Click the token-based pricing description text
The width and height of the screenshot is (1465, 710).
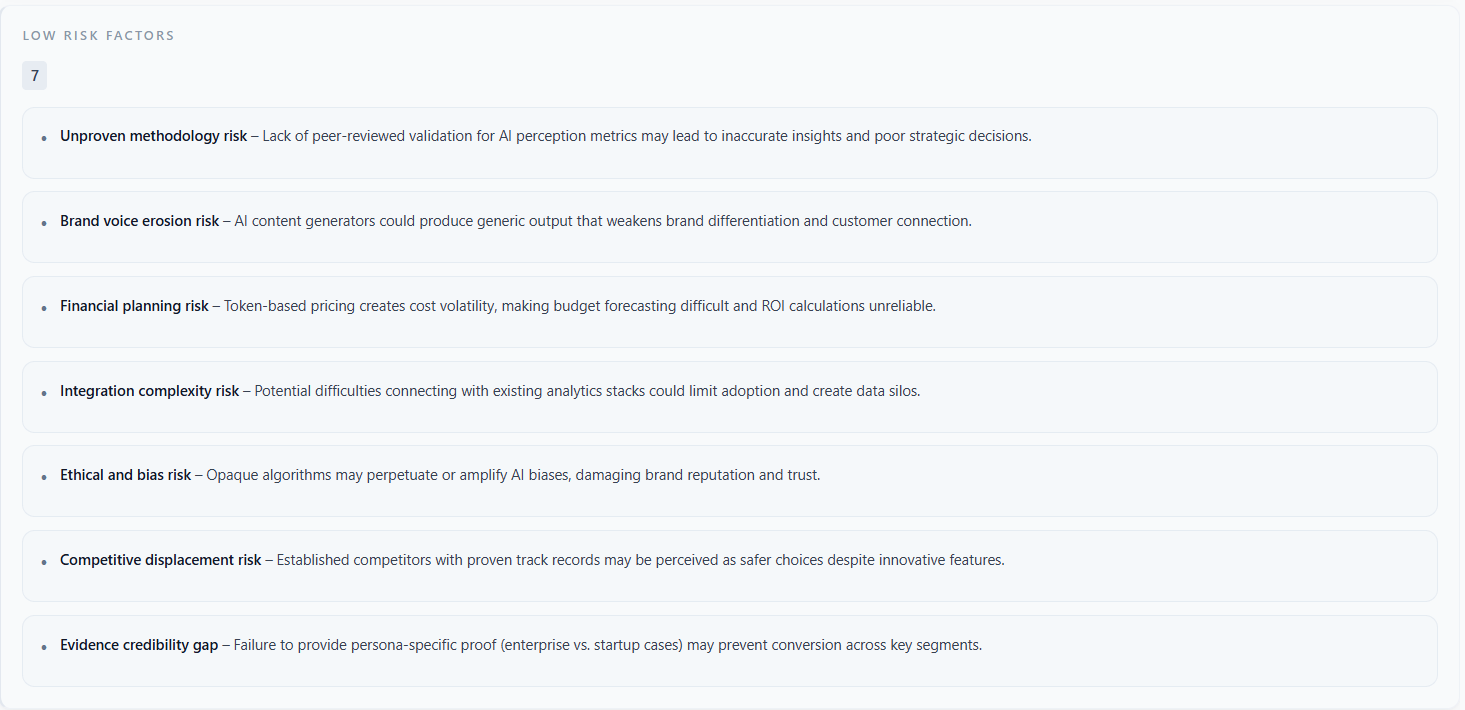click(x=580, y=306)
